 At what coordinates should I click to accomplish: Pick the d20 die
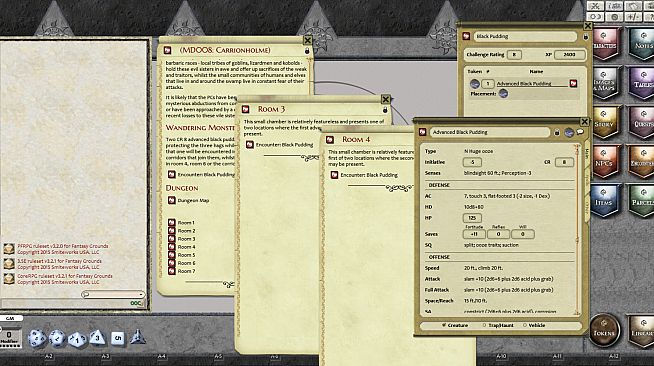tap(37, 338)
